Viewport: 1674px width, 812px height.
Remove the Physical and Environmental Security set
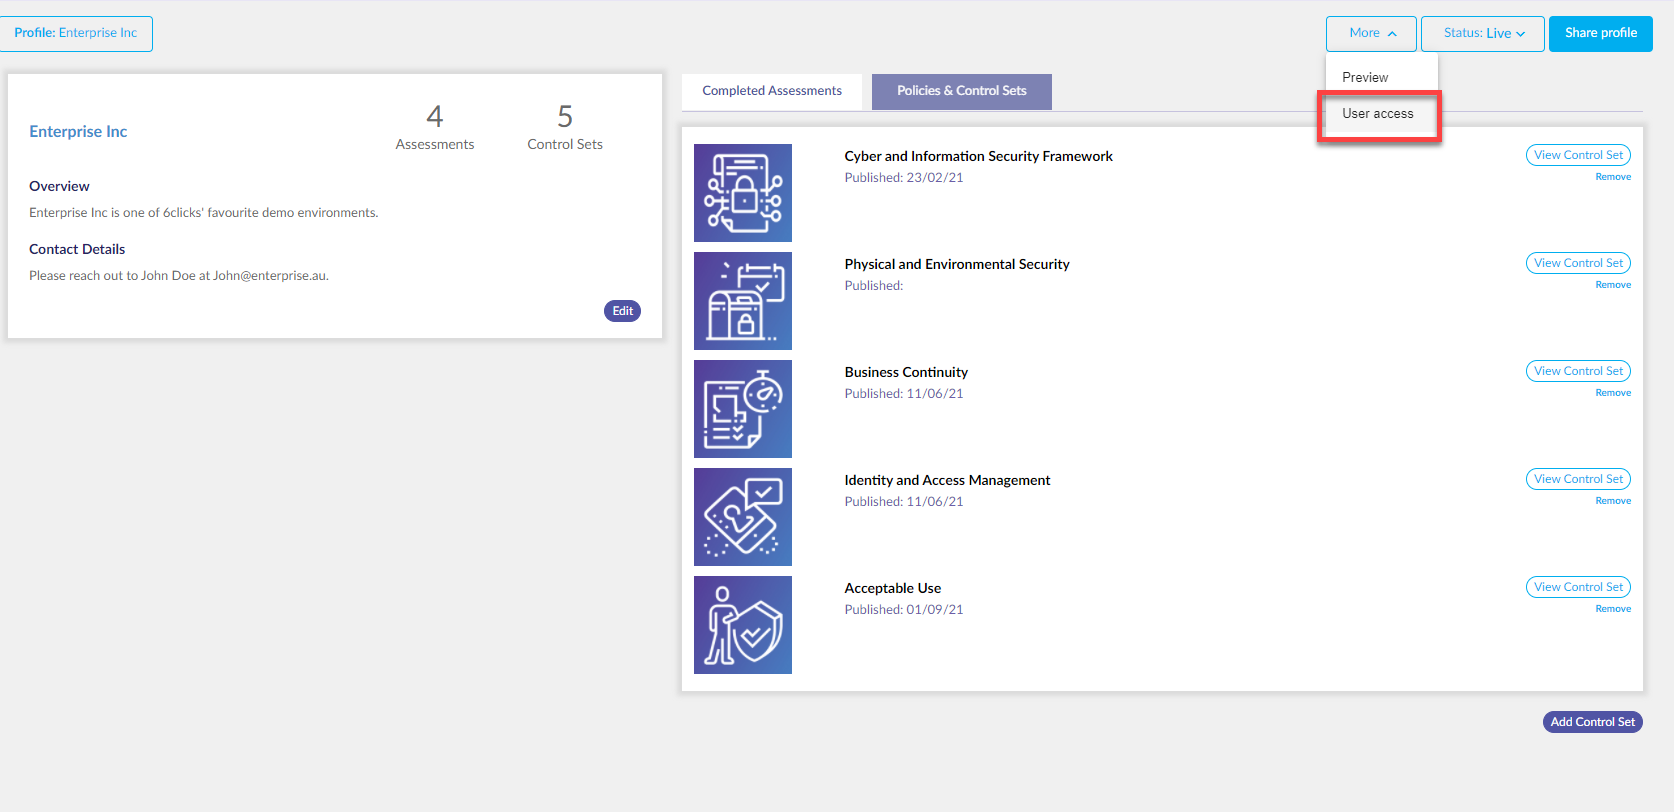click(x=1613, y=285)
